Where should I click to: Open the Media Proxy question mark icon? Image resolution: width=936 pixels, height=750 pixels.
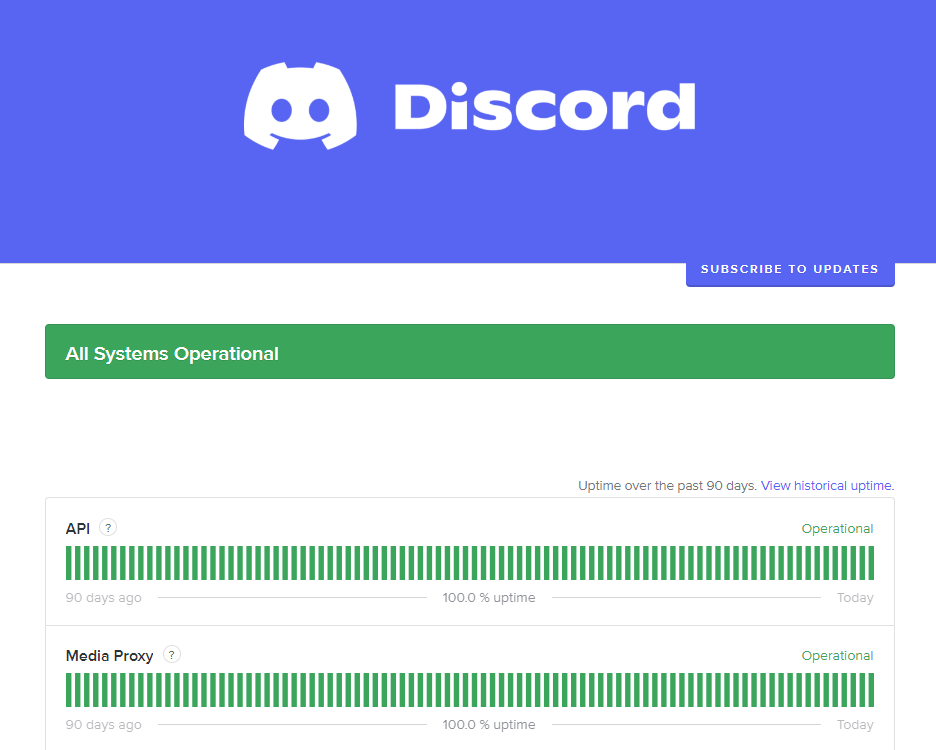tap(172, 655)
